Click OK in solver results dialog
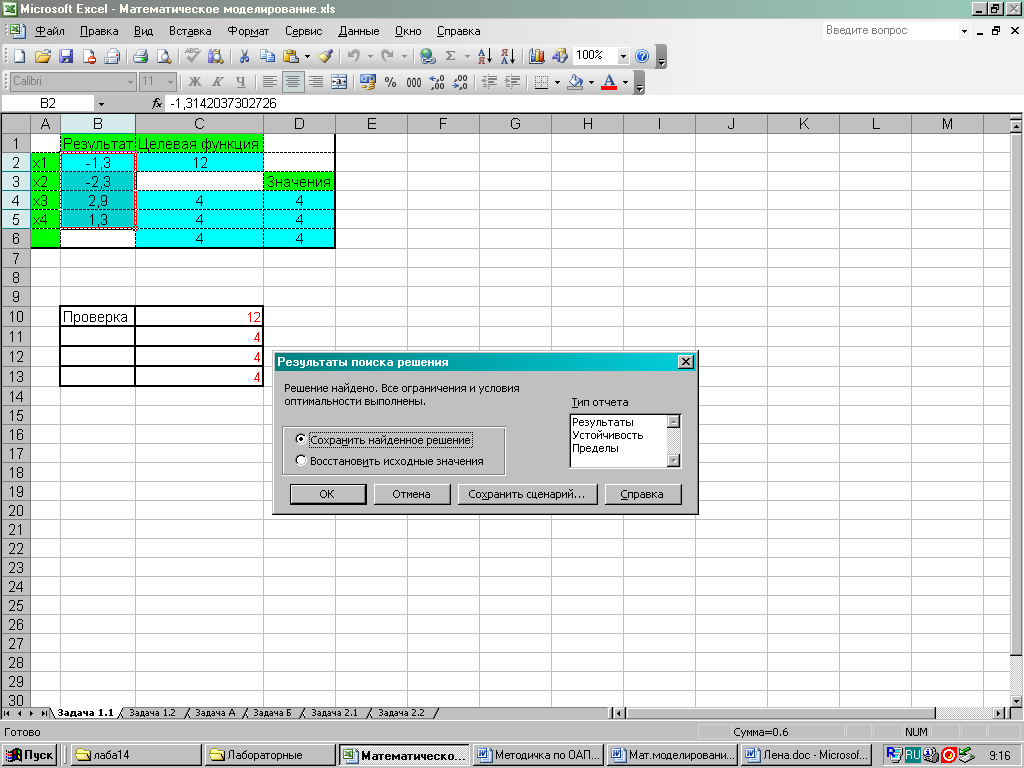The width and height of the screenshot is (1024, 768). [x=327, y=494]
